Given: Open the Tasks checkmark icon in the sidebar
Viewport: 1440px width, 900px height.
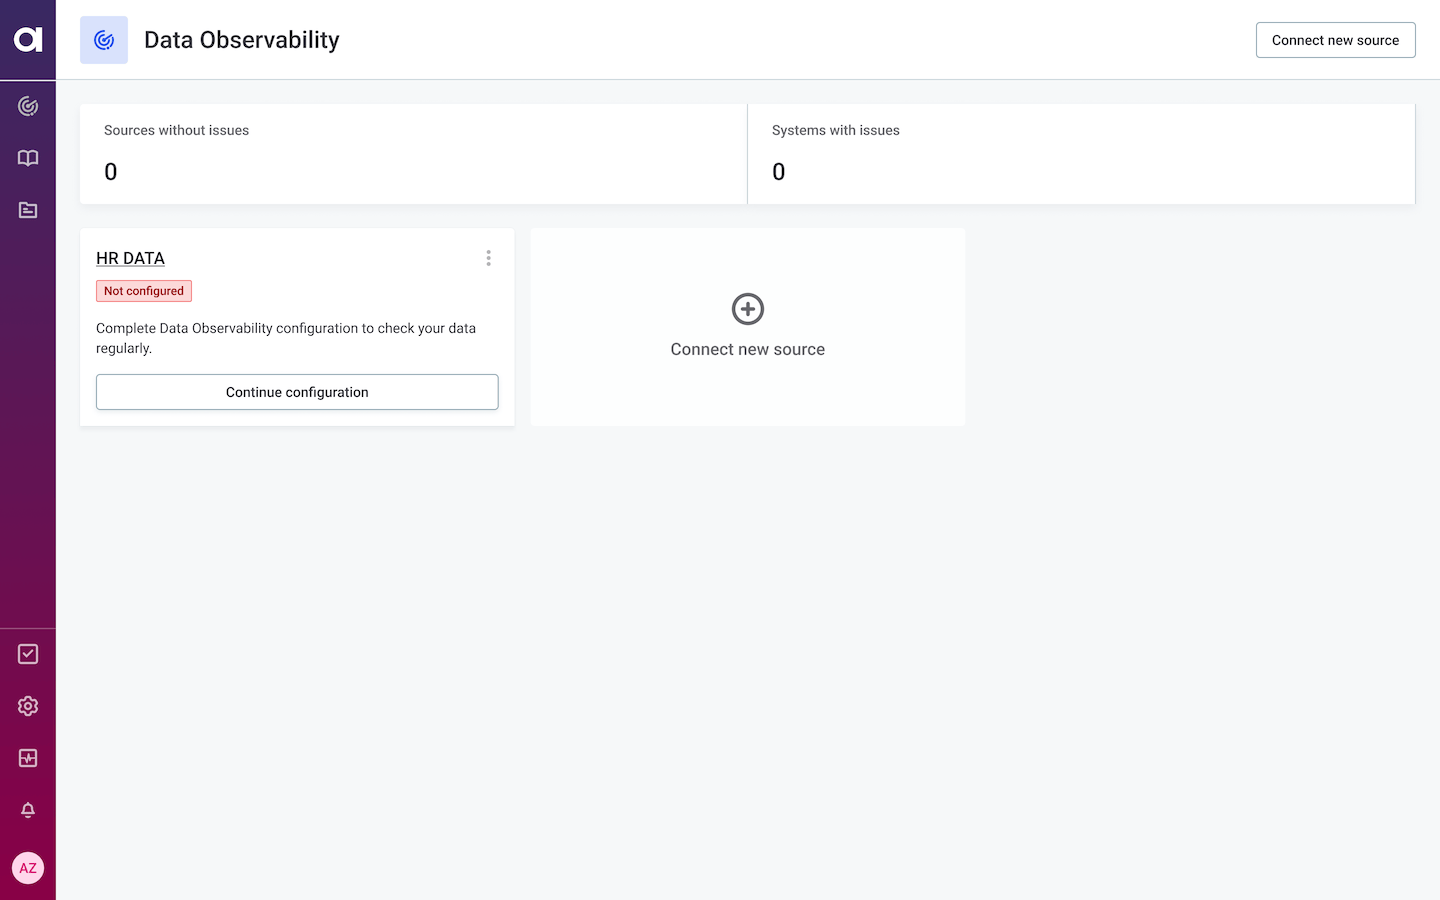Looking at the screenshot, I should coord(28,654).
